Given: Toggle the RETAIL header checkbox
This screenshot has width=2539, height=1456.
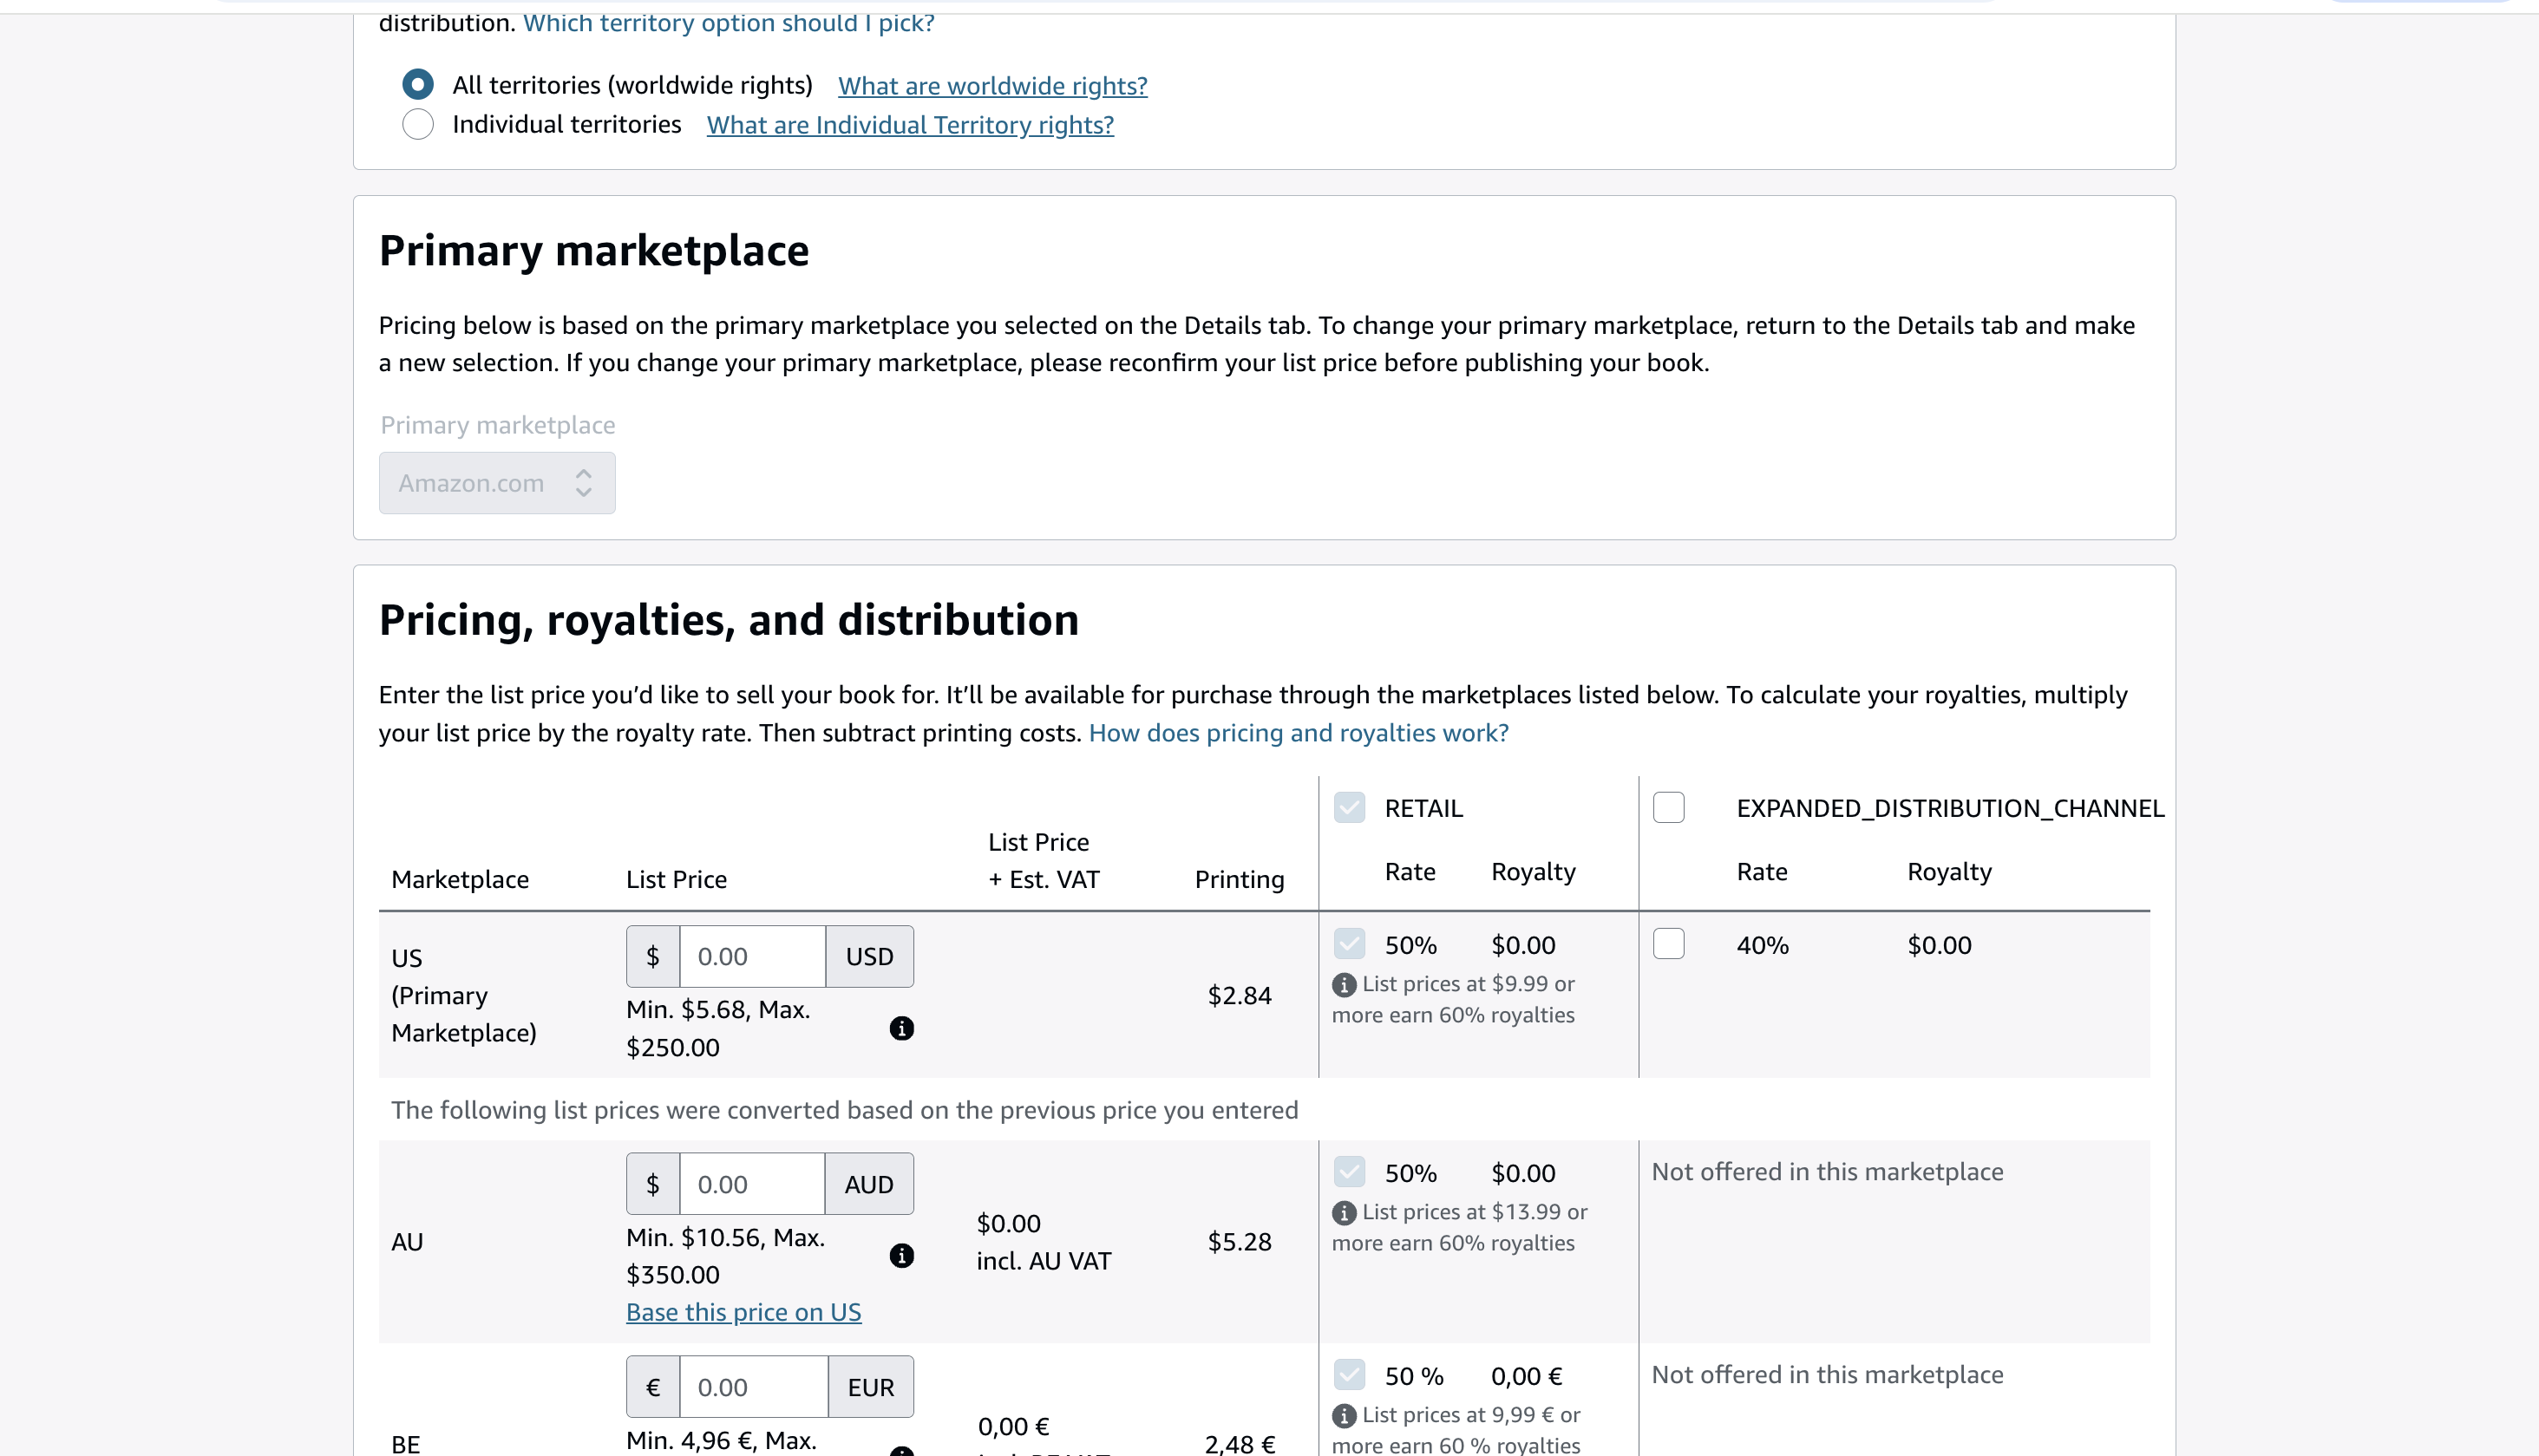Looking at the screenshot, I should click(x=1349, y=807).
